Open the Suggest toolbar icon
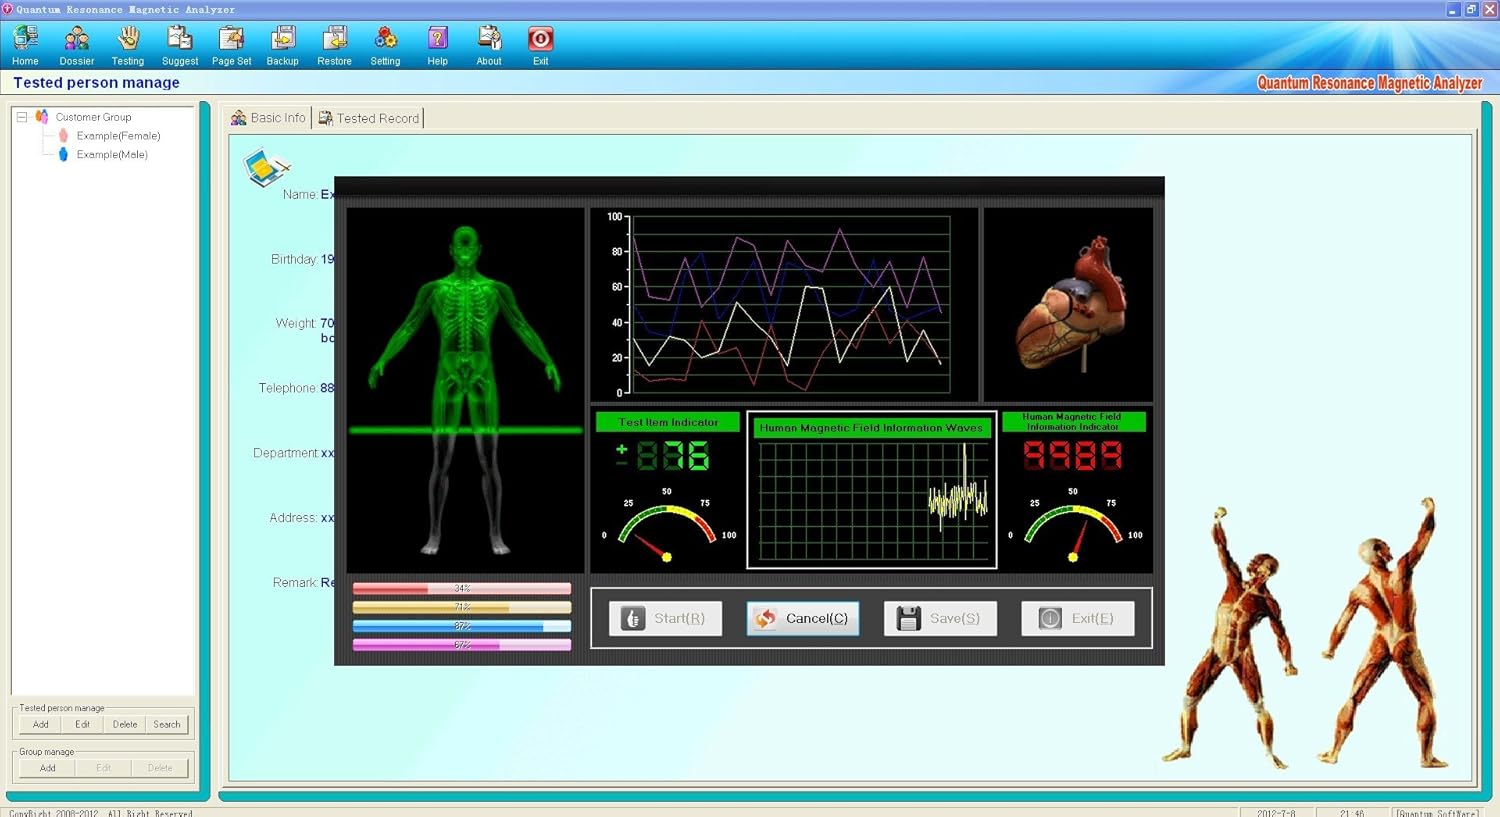The image size is (1500, 817). coord(180,46)
